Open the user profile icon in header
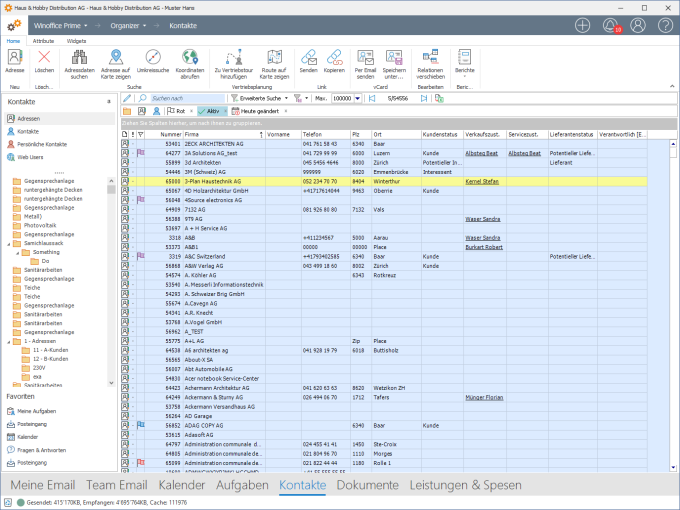Screen dimensions: 680x510 click(x=638, y=26)
